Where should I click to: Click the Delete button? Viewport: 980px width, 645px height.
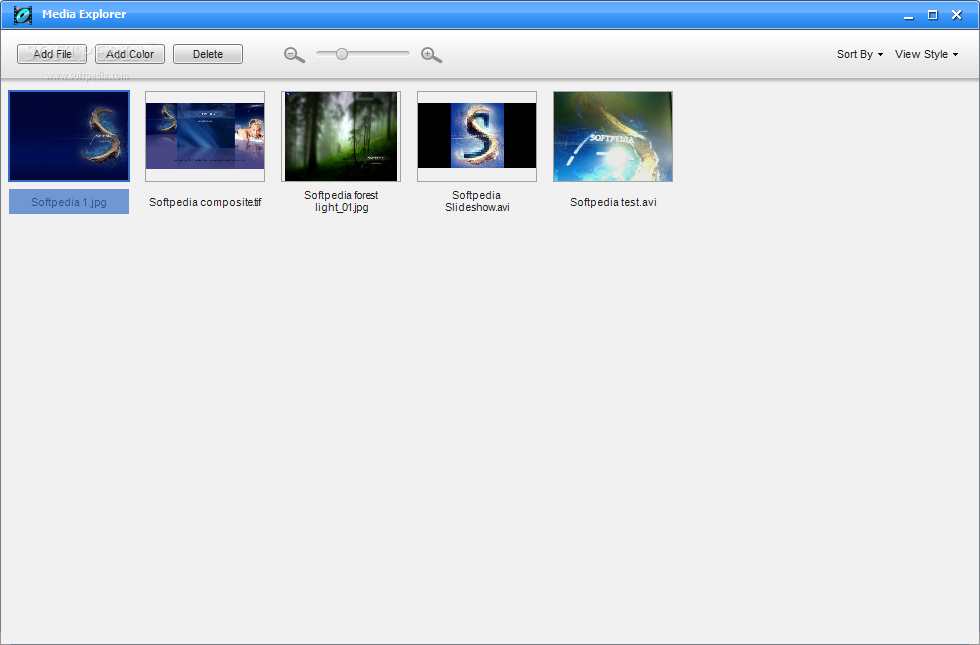pyautogui.click(x=208, y=54)
